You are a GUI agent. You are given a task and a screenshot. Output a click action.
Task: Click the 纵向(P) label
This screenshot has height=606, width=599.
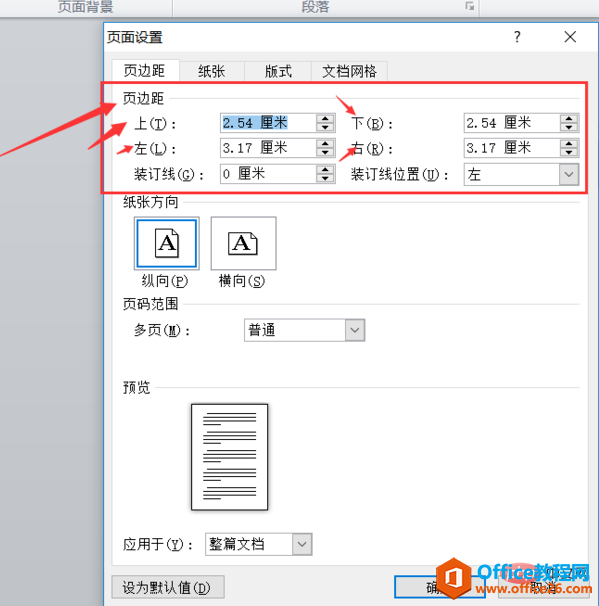tap(165, 281)
